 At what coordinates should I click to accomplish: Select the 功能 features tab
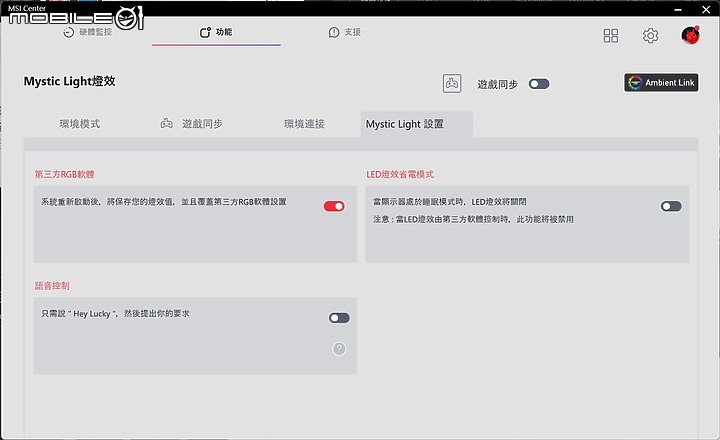[x=216, y=32]
